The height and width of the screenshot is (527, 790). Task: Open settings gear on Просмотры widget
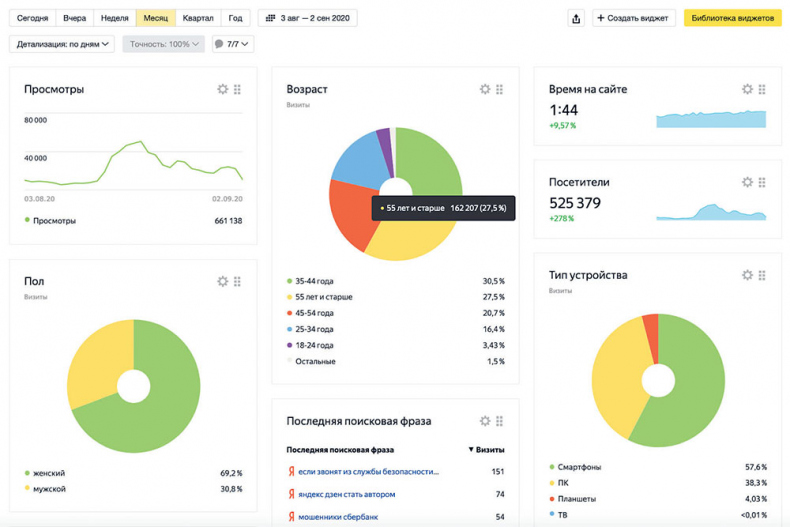[x=222, y=89]
